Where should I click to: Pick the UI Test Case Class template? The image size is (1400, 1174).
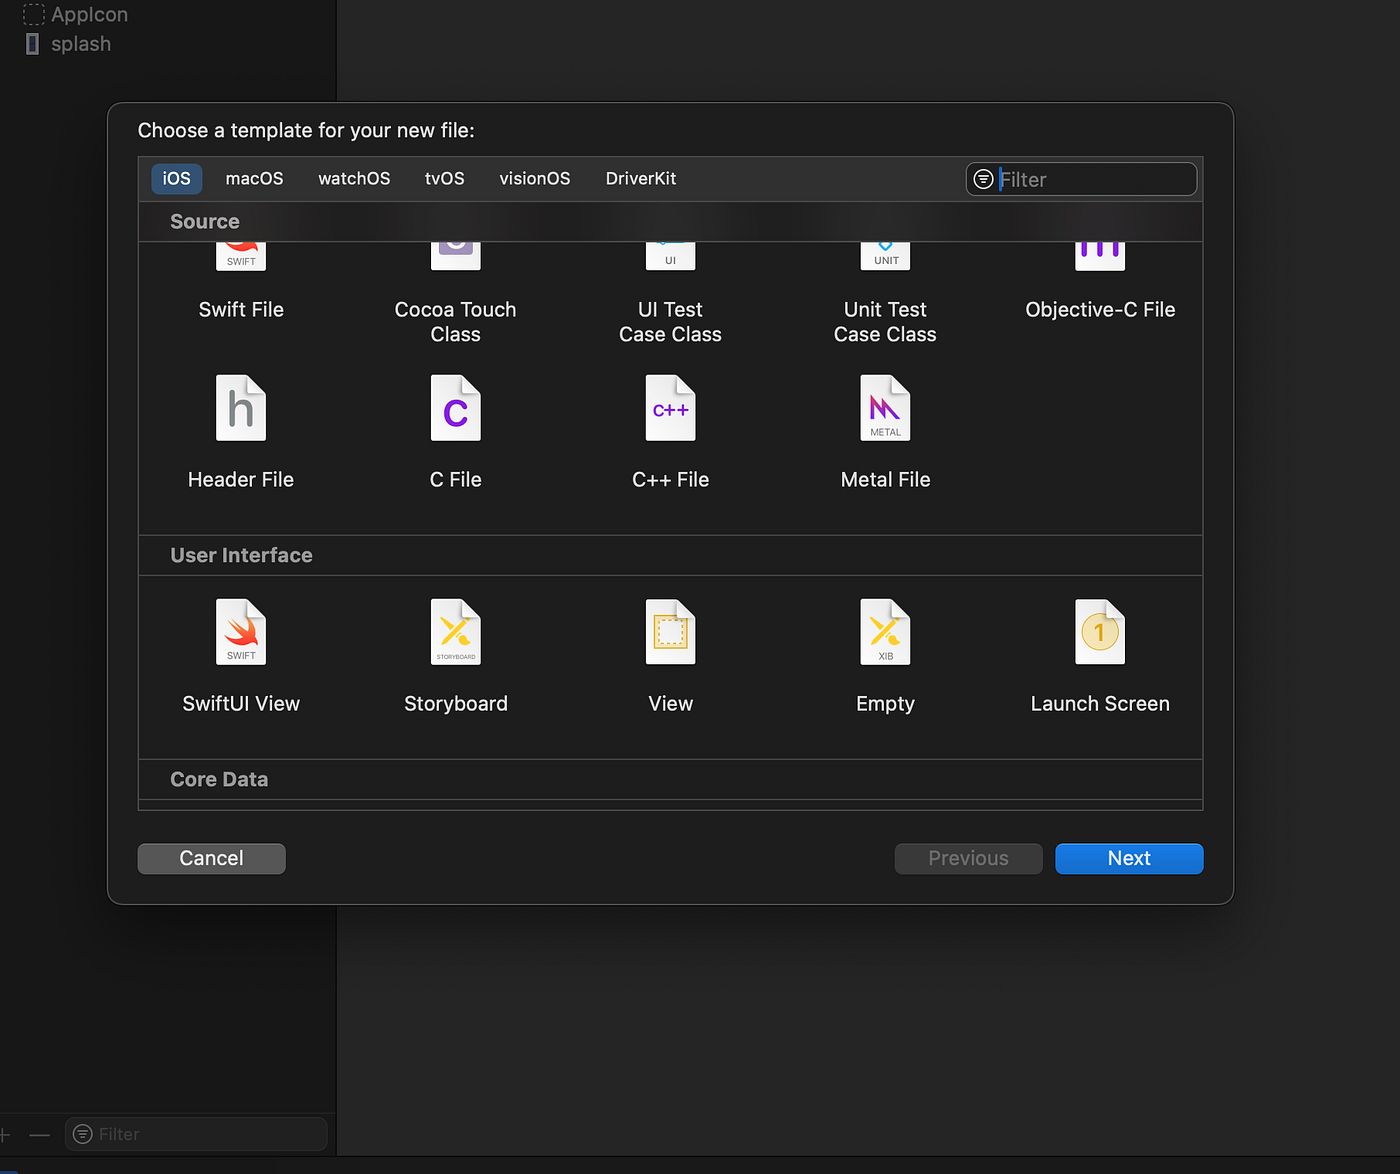pyautogui.click(x=670, y=256)
